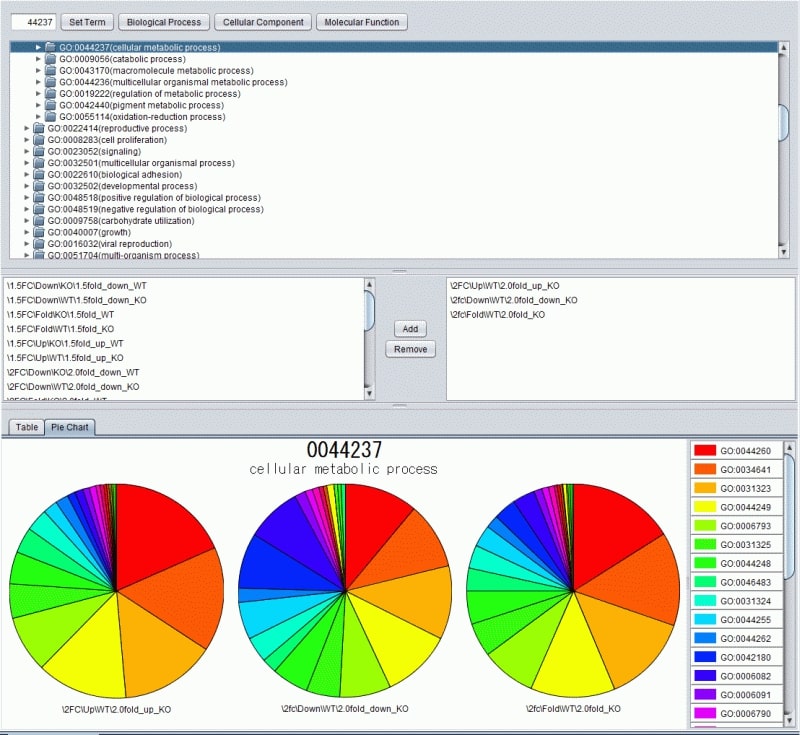Screen dimensions: 800x735
Task: Click the Add button
Action: [x=410, y=329]
